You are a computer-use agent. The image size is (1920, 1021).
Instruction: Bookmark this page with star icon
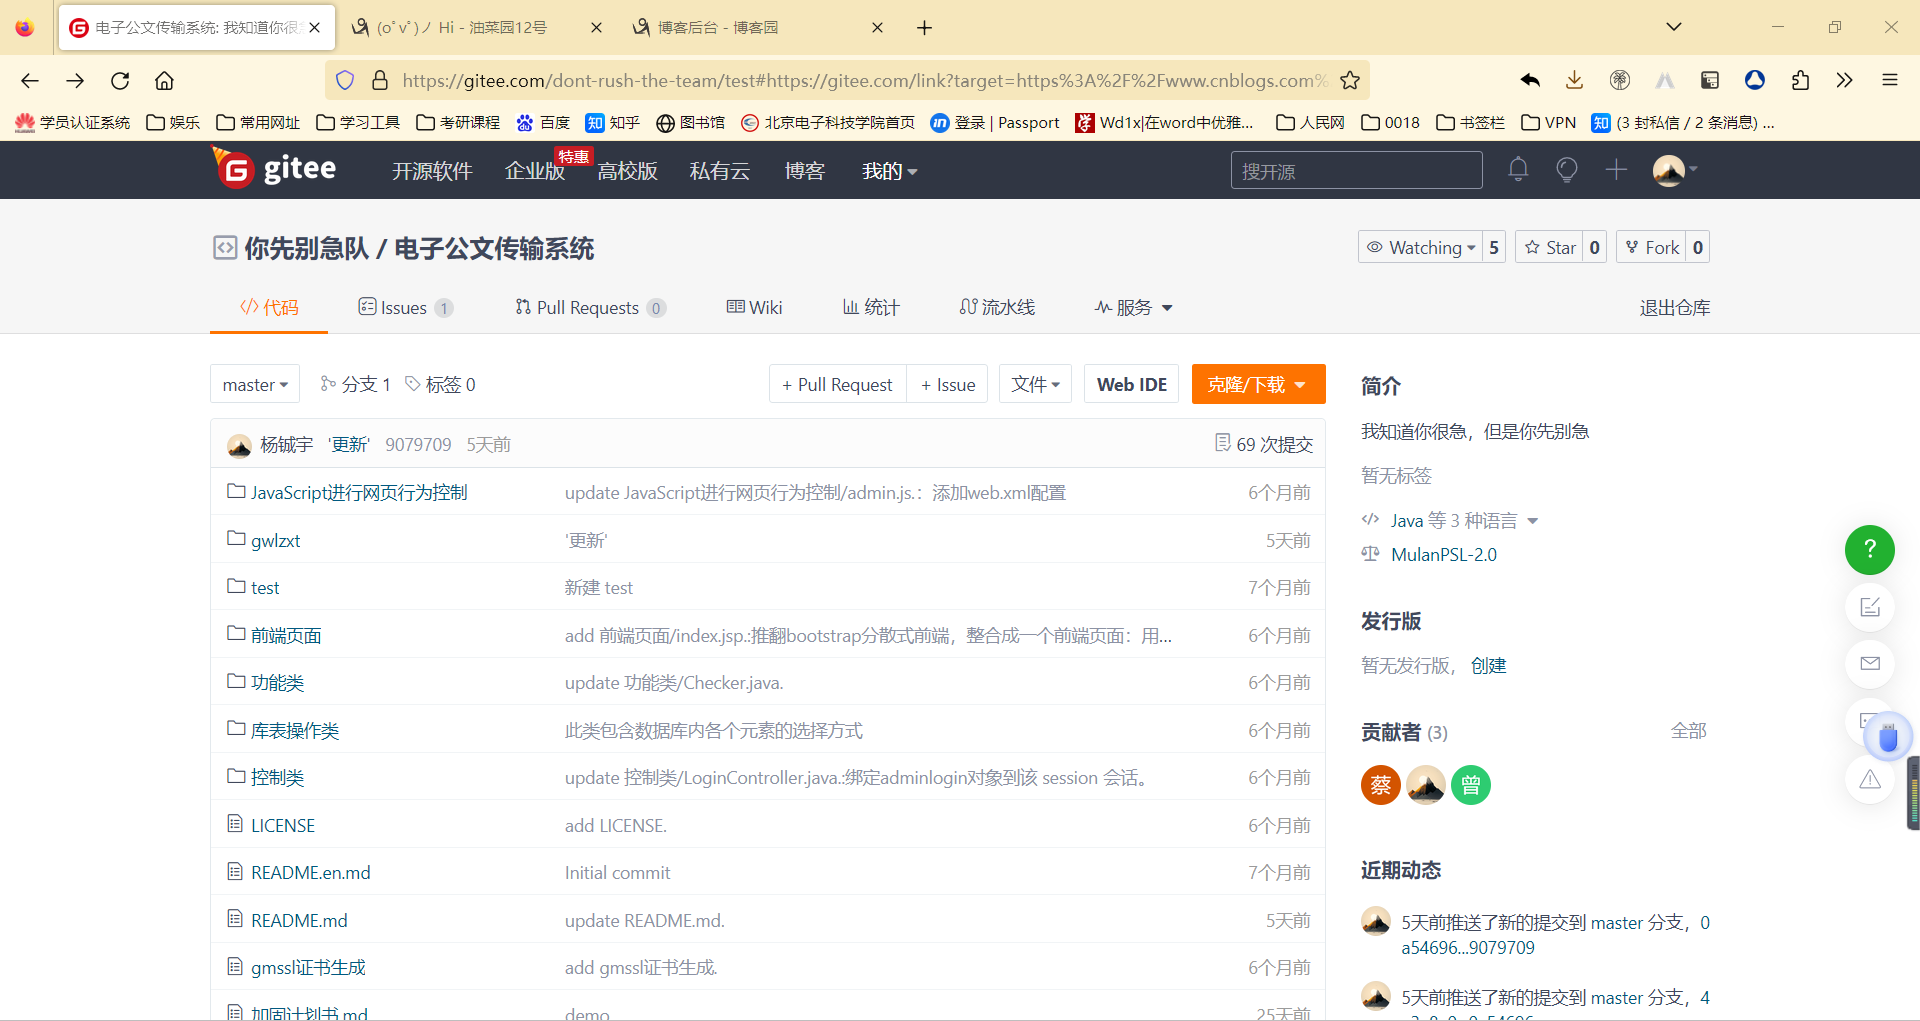click(1350, 80)
